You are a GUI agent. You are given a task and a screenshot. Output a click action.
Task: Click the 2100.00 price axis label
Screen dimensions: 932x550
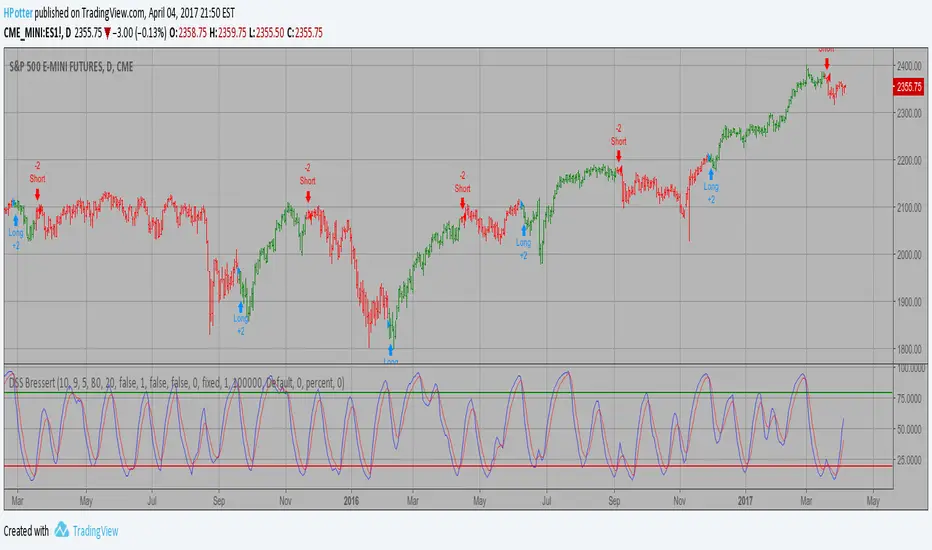909,207
